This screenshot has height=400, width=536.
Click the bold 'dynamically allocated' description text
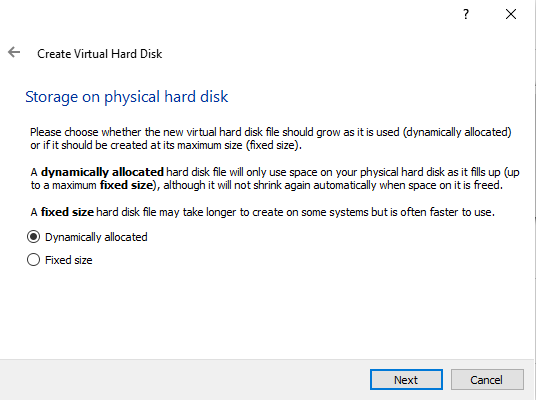point(102,172)
